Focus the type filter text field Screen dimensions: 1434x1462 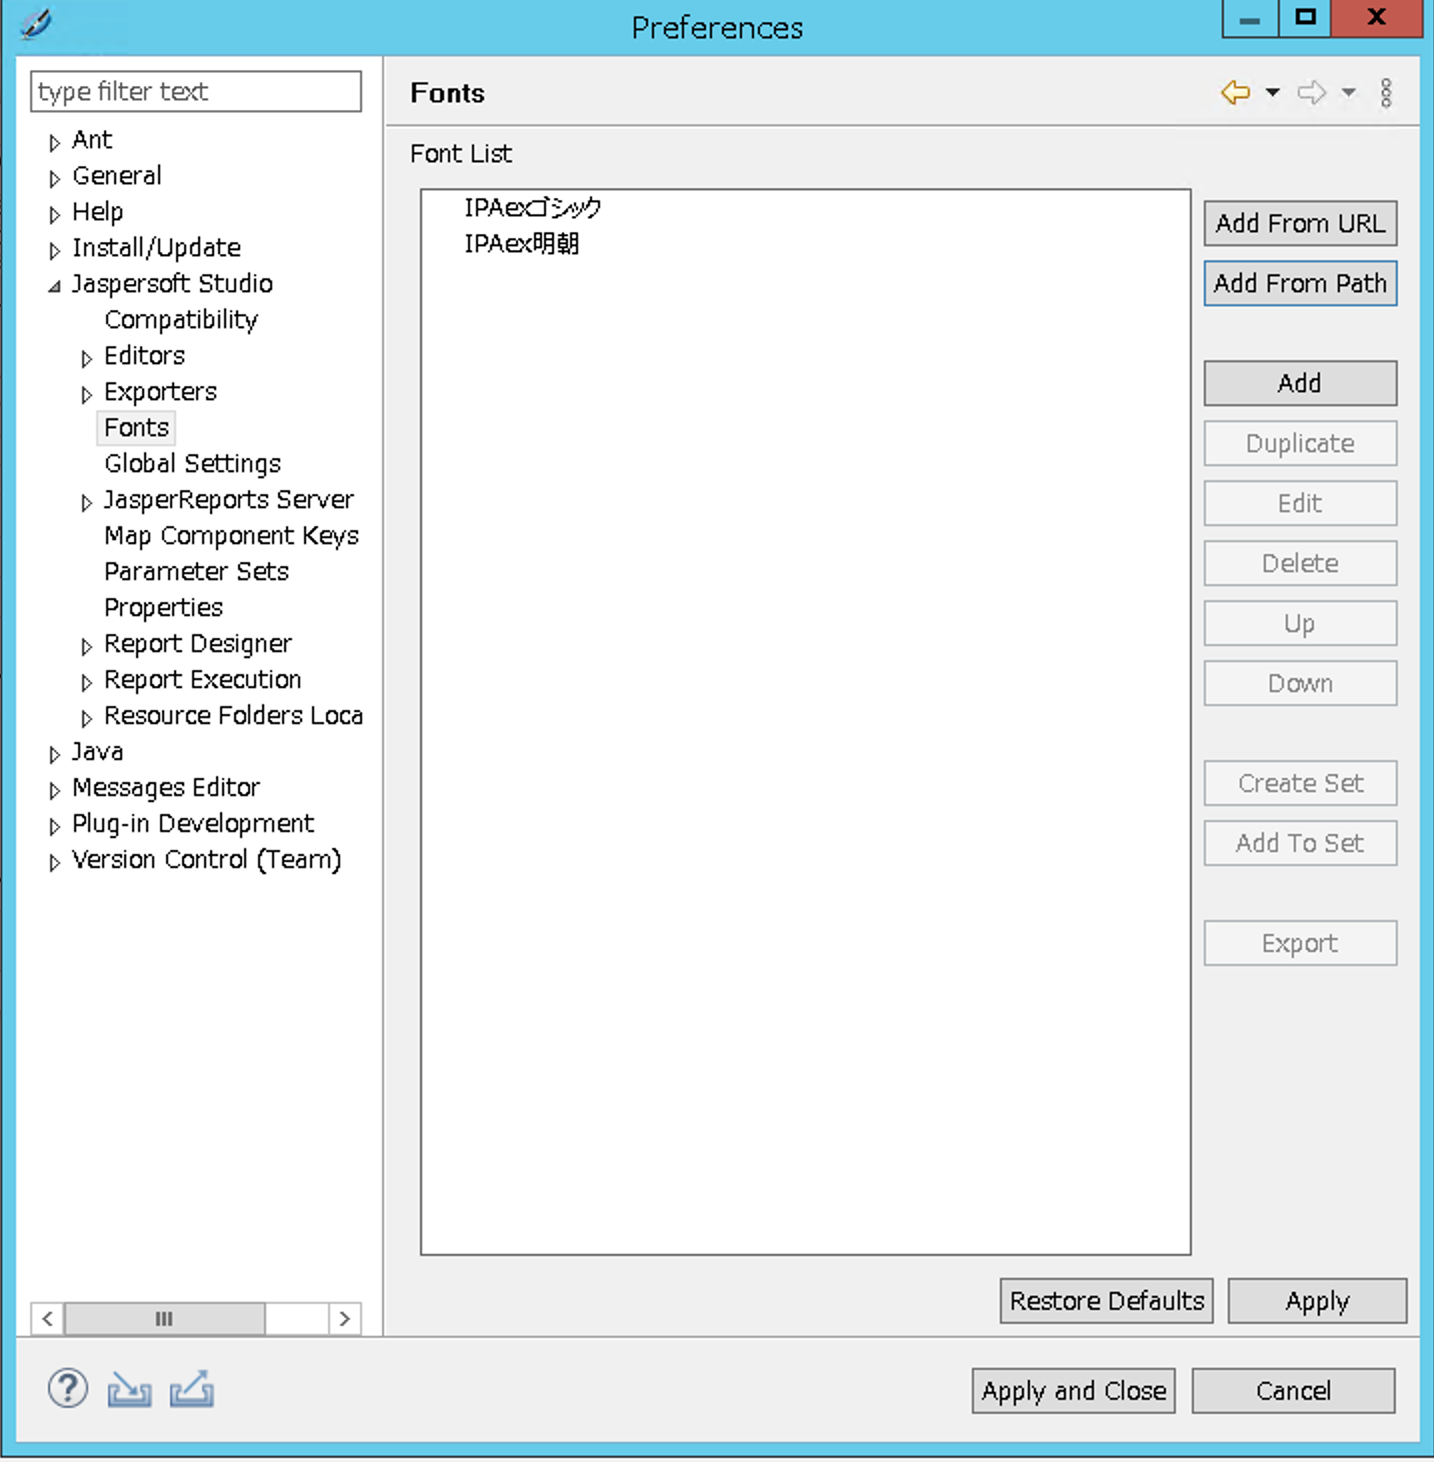(x=196, y=92)
